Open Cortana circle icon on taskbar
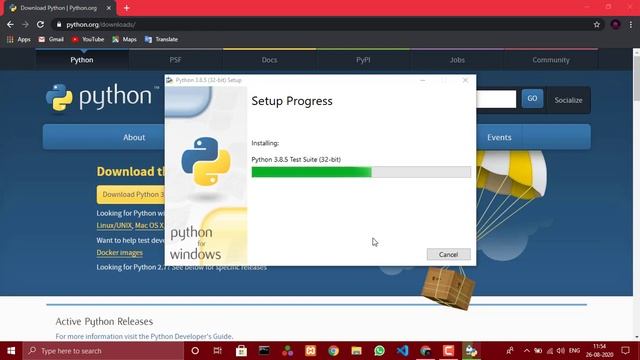640x360 pixels. [x=195, y=351]
